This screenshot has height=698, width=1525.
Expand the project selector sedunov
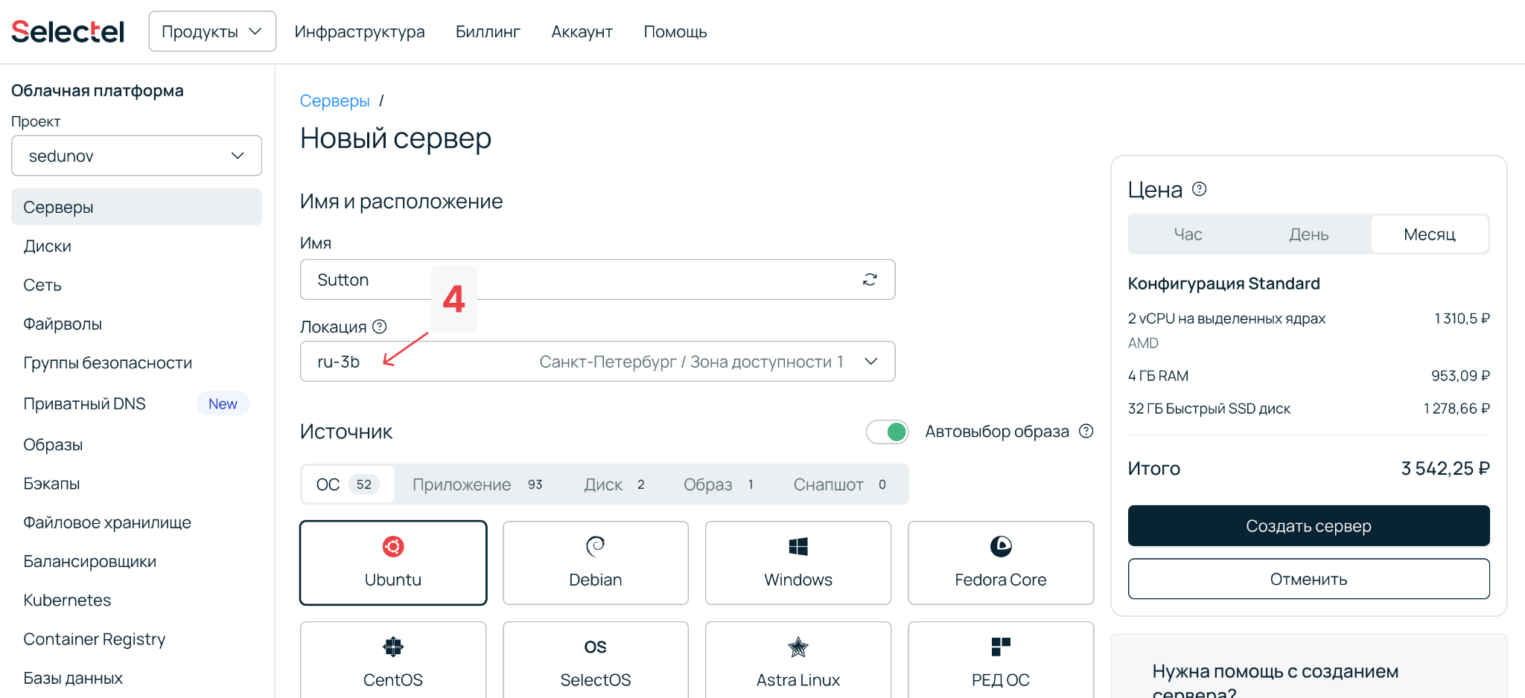(136, 156)
